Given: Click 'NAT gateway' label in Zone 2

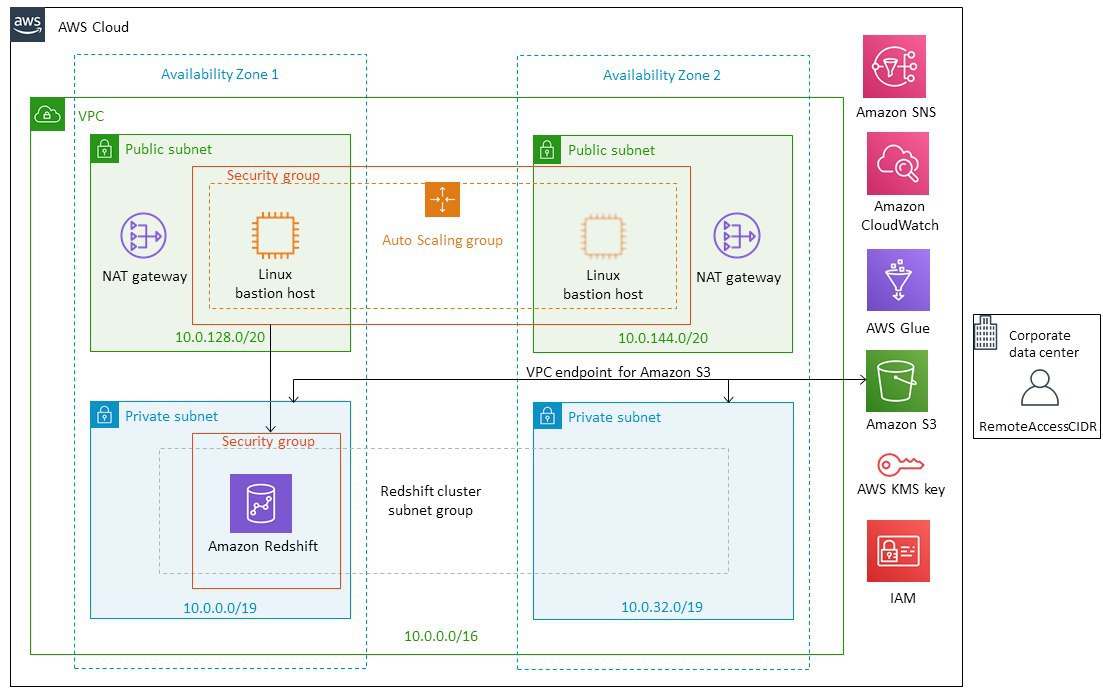Looking at the screenshot, I should 739,277.
